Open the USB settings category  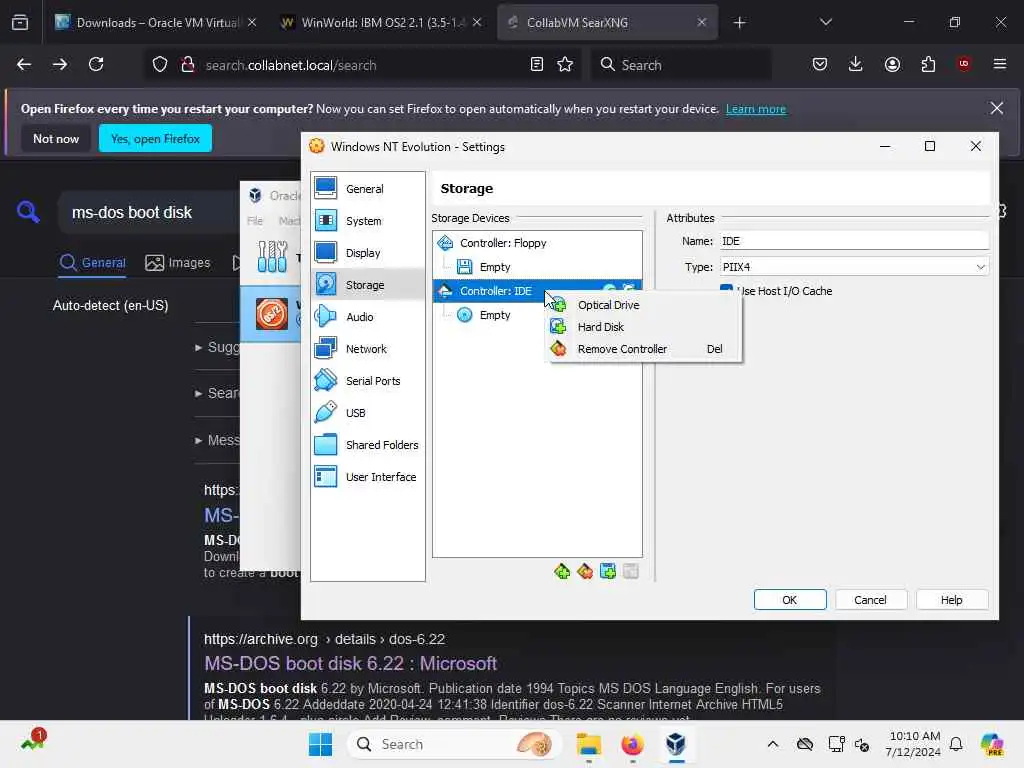click(x=368, y=413)
